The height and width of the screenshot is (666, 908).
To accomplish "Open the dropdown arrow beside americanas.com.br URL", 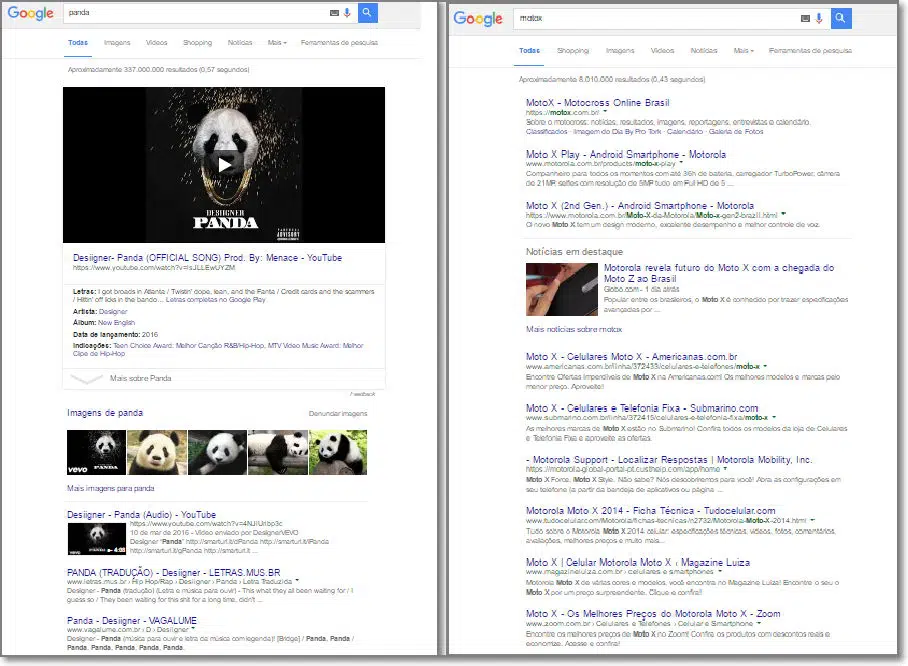I will tap(765, 366).
